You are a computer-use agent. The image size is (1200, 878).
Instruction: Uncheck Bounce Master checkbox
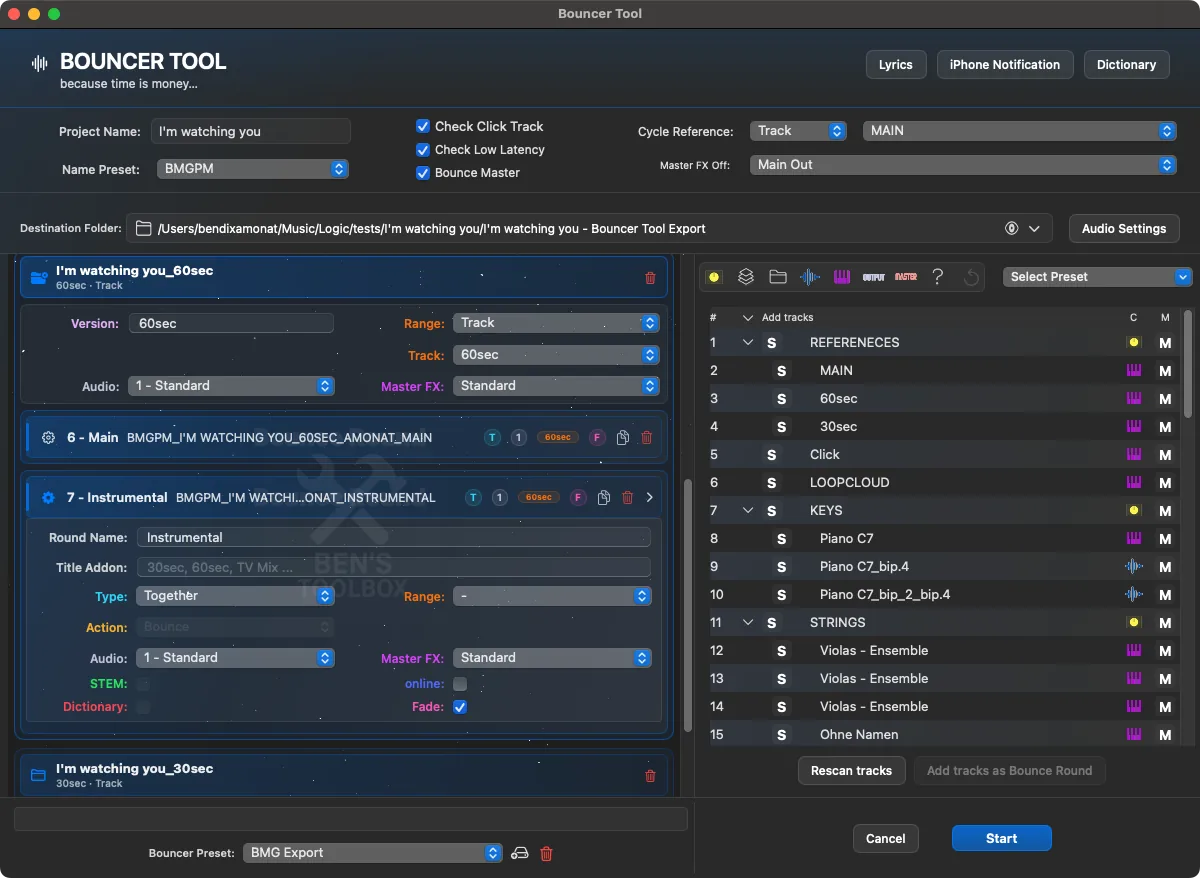coord(423,172)
